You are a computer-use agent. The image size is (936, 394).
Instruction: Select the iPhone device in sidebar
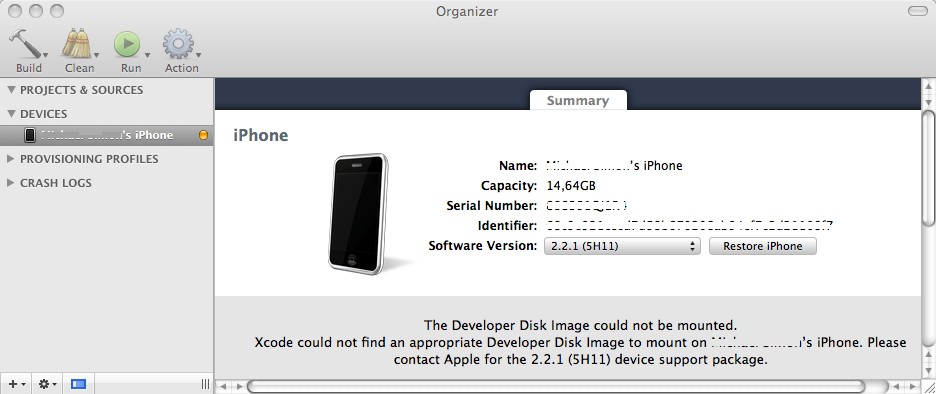click(x=107, y=136)
